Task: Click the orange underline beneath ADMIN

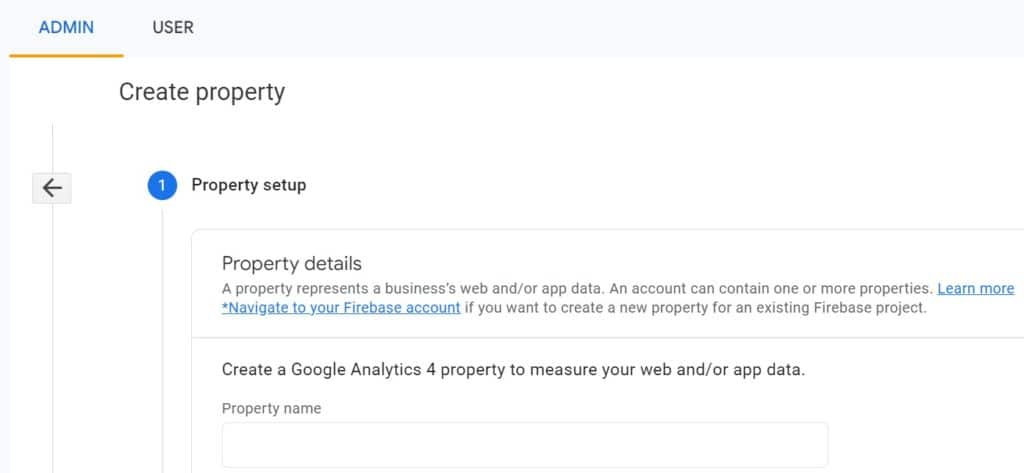Action: (66, 56)
